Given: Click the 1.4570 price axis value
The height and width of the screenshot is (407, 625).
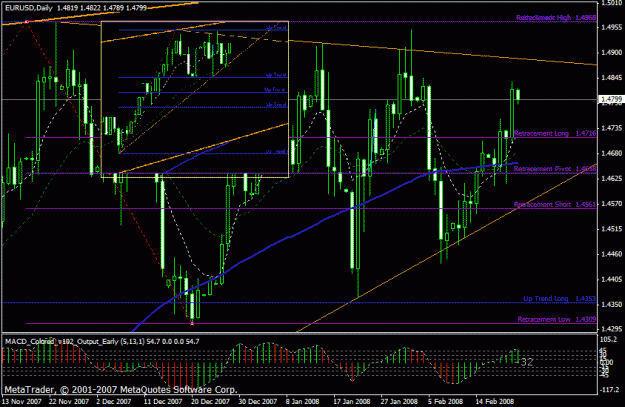Looking at the screenshot, I should pyautogui.click(x=612, y=204).
